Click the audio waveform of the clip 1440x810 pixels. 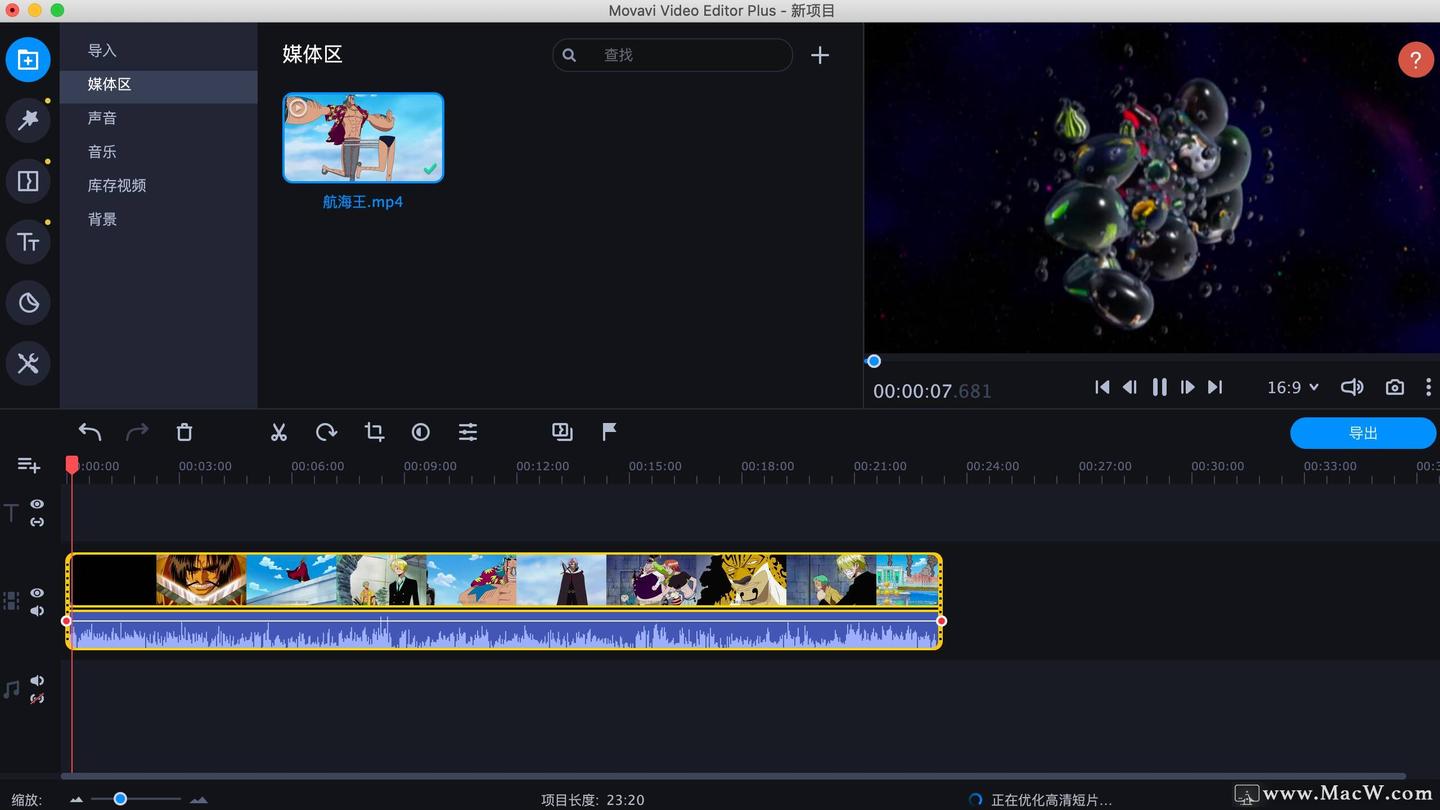[x=504, y=632]
